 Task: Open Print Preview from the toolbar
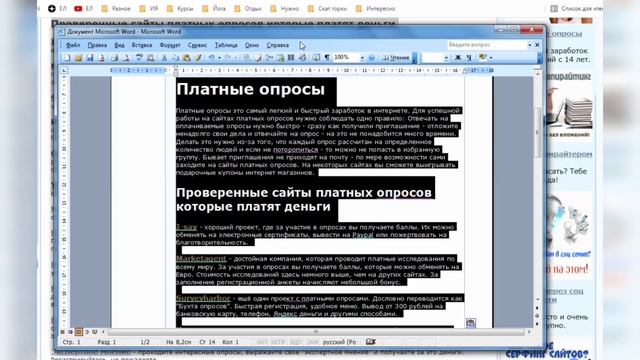pos(126,58)
